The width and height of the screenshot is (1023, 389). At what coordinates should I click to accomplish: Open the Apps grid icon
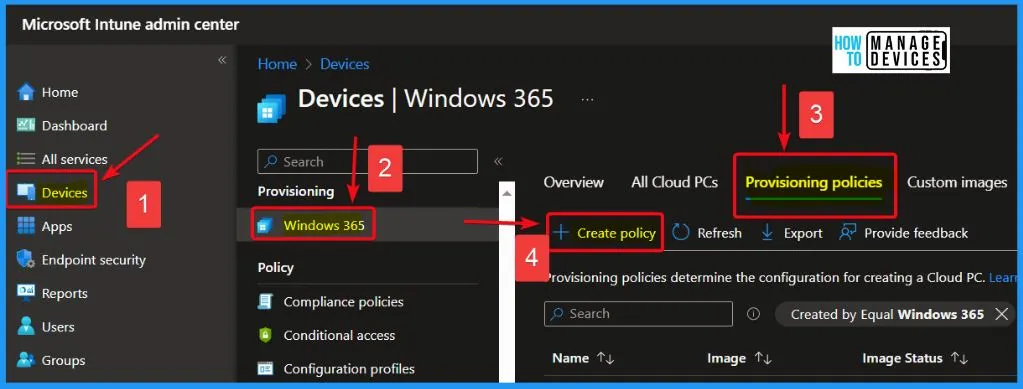pos(25,226)
